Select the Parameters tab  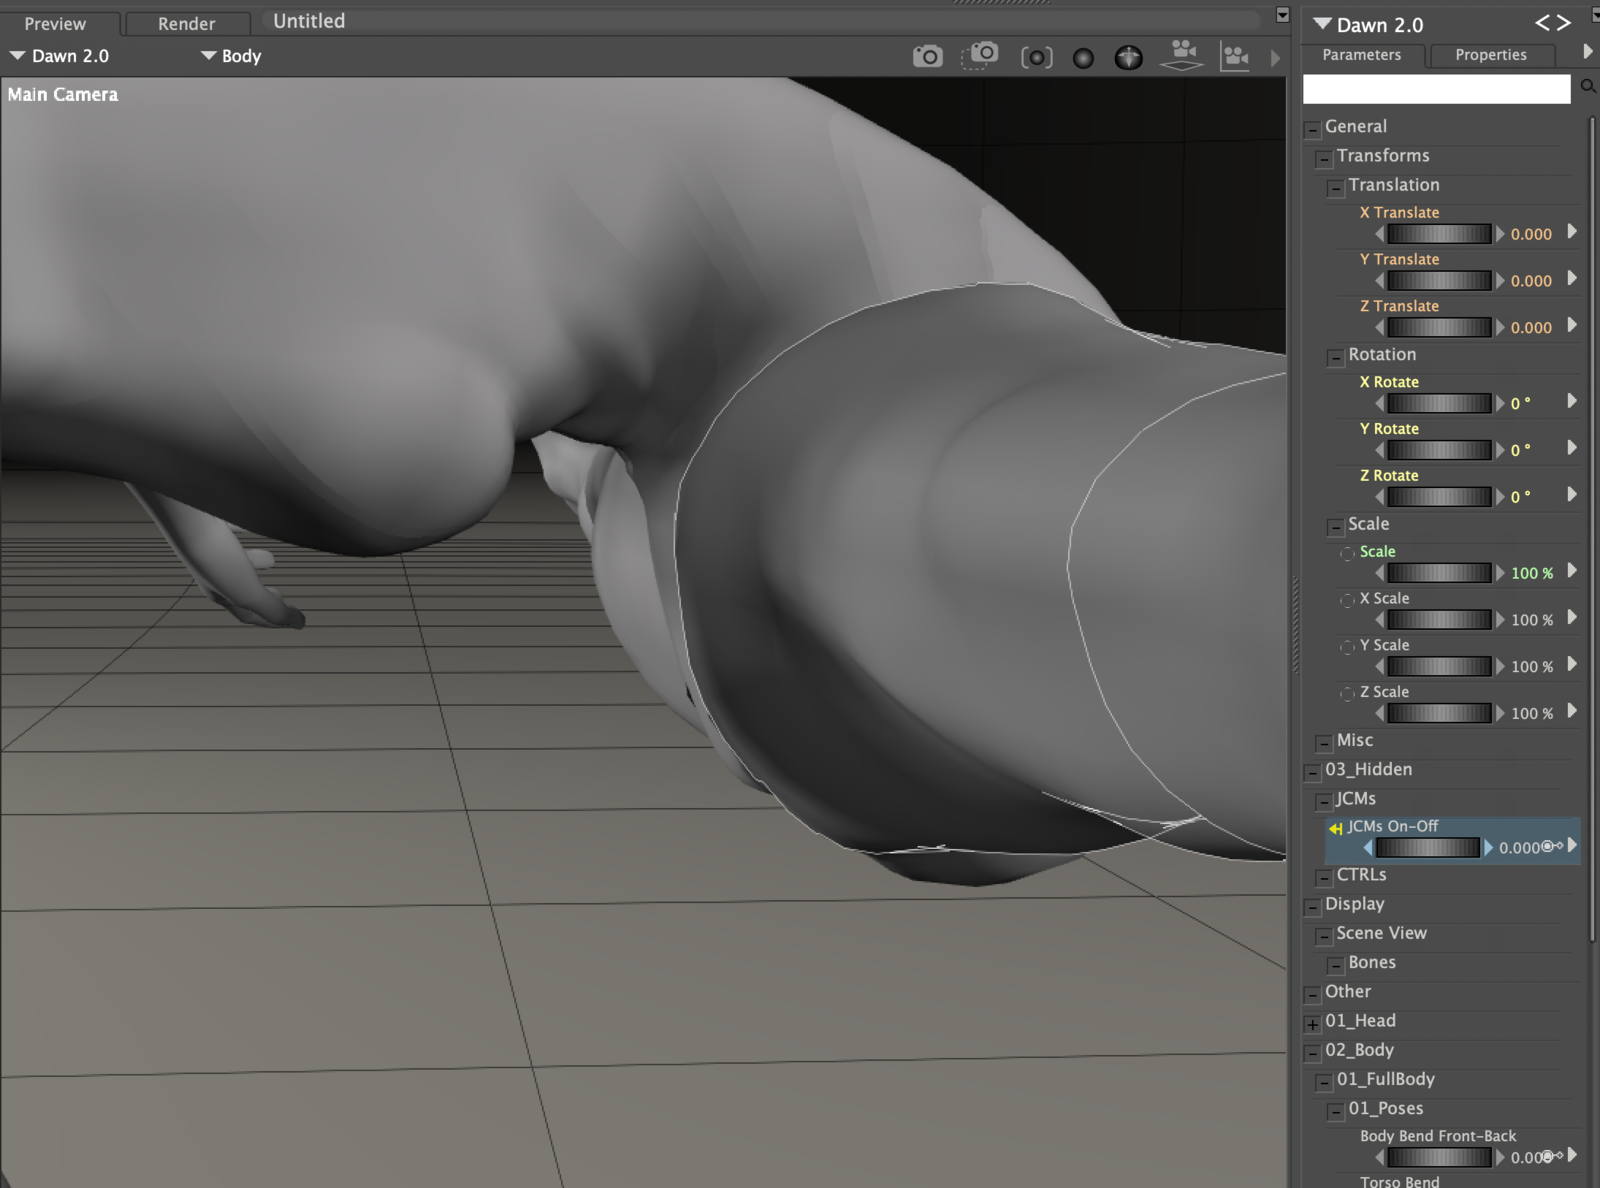[x=1361, y=55]
